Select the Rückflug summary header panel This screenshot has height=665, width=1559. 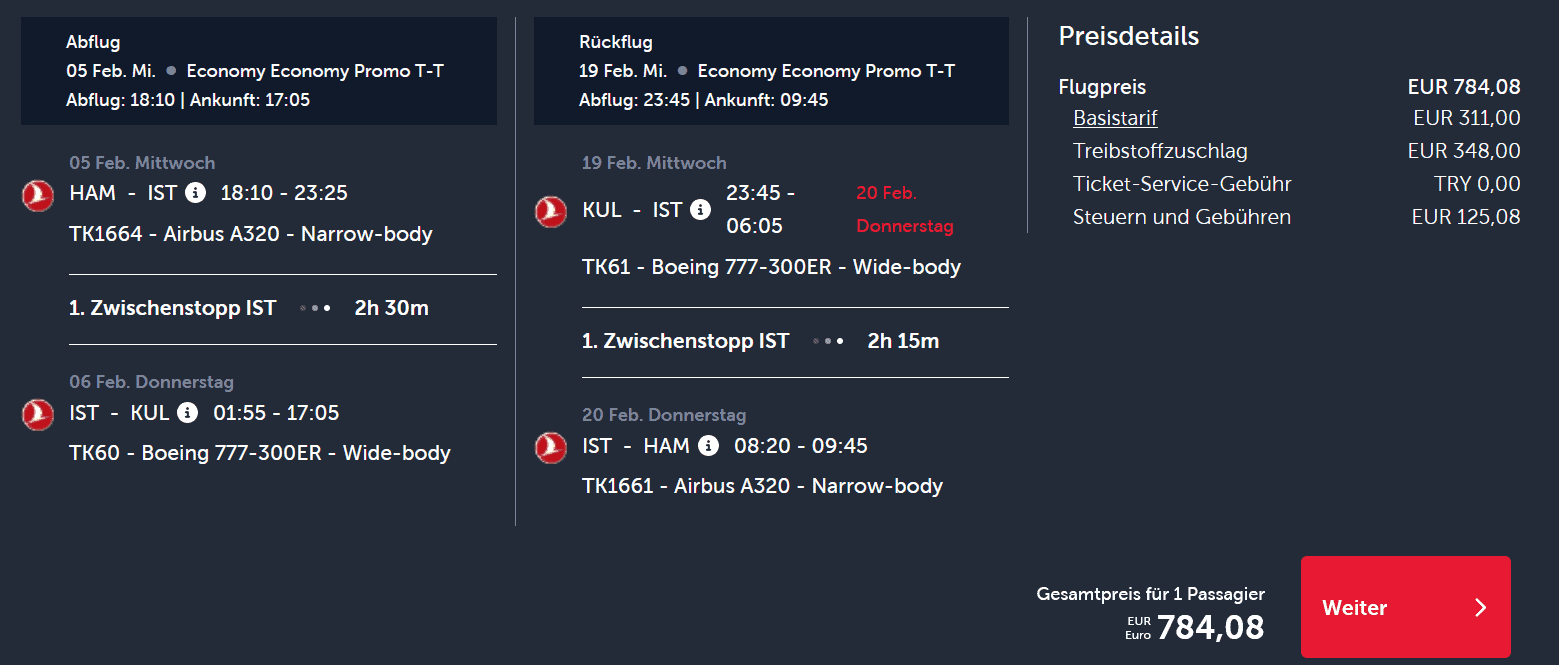771,71
